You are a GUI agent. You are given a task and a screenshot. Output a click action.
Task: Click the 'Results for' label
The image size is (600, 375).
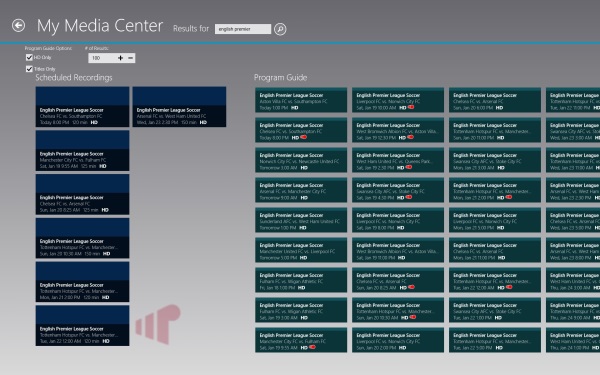click(x=191, y=29)
